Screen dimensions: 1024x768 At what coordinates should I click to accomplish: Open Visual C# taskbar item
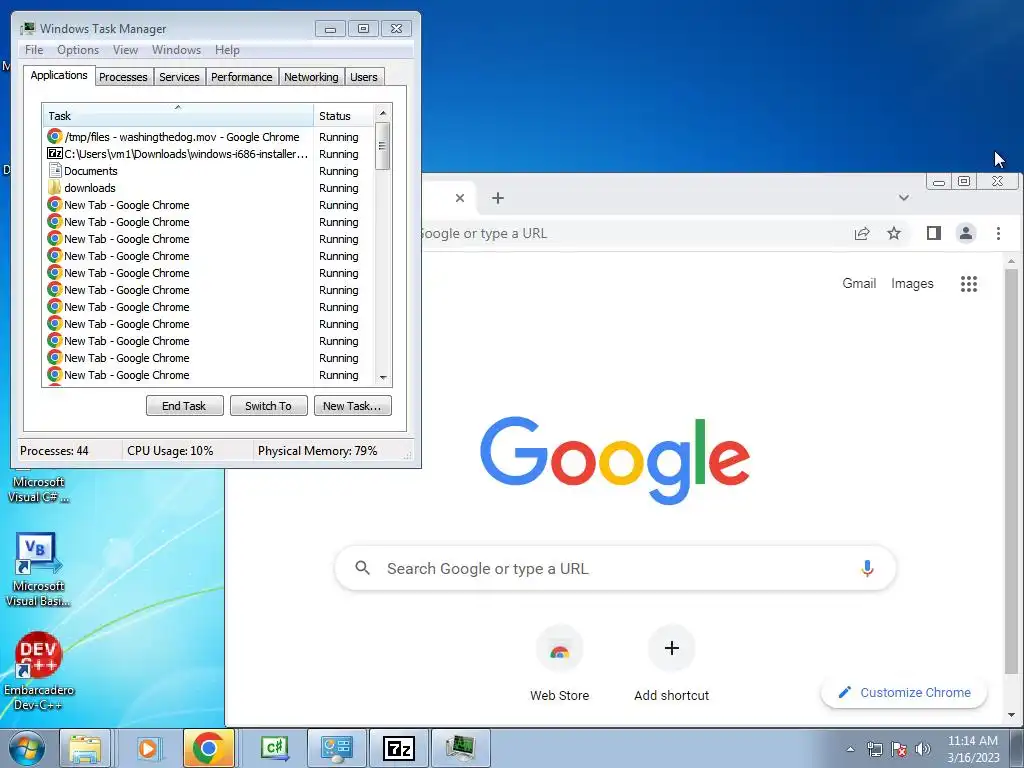(x=274, y=748)
